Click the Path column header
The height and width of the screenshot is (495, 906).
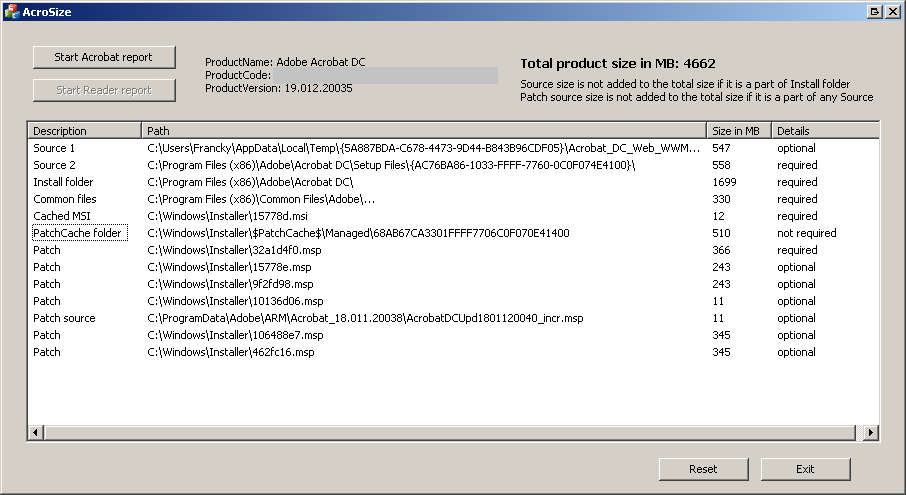pos(424,131)
